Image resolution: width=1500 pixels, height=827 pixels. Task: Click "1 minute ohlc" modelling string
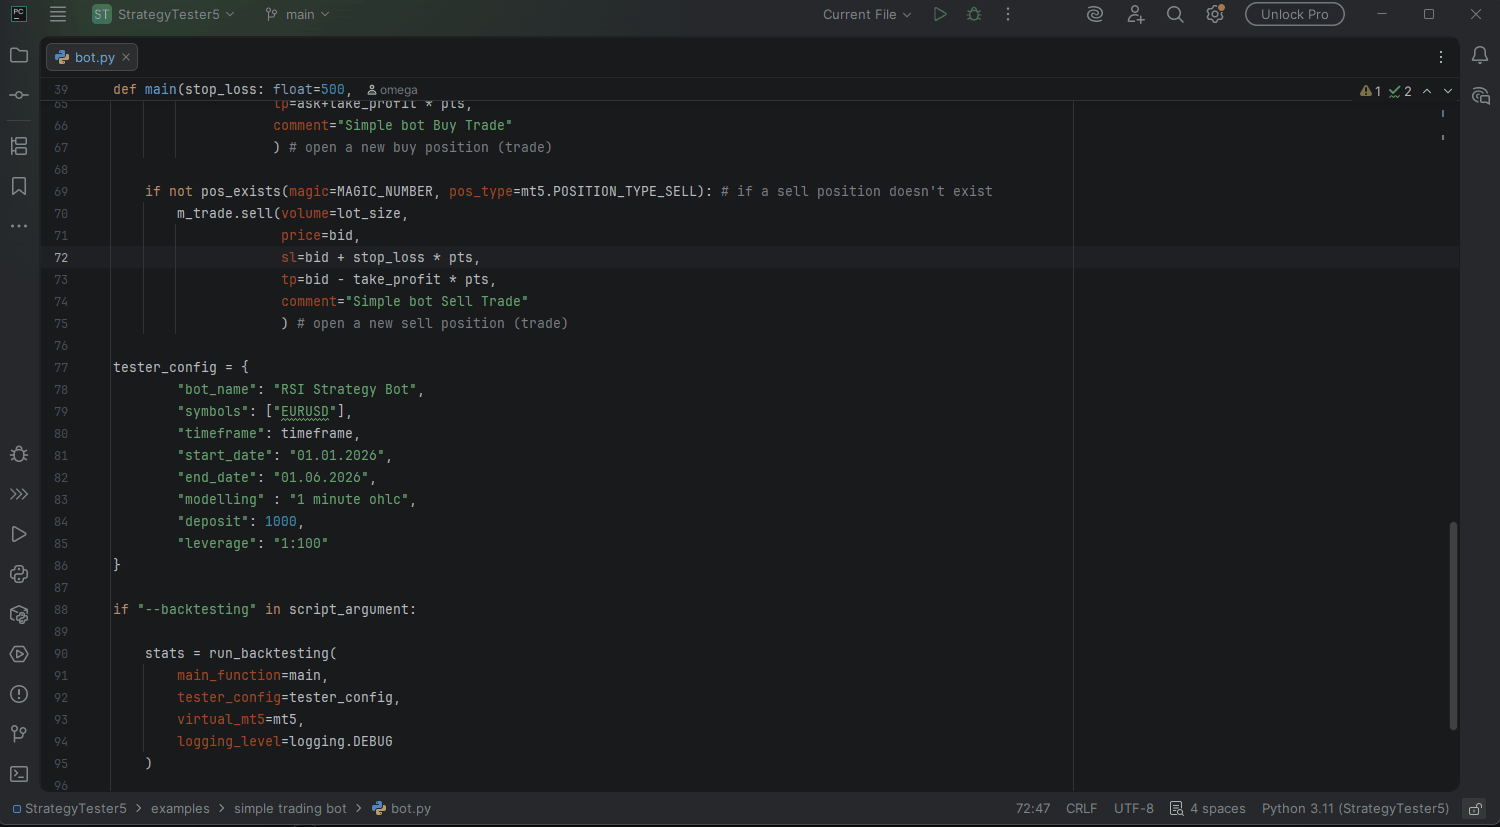[349, 499]
